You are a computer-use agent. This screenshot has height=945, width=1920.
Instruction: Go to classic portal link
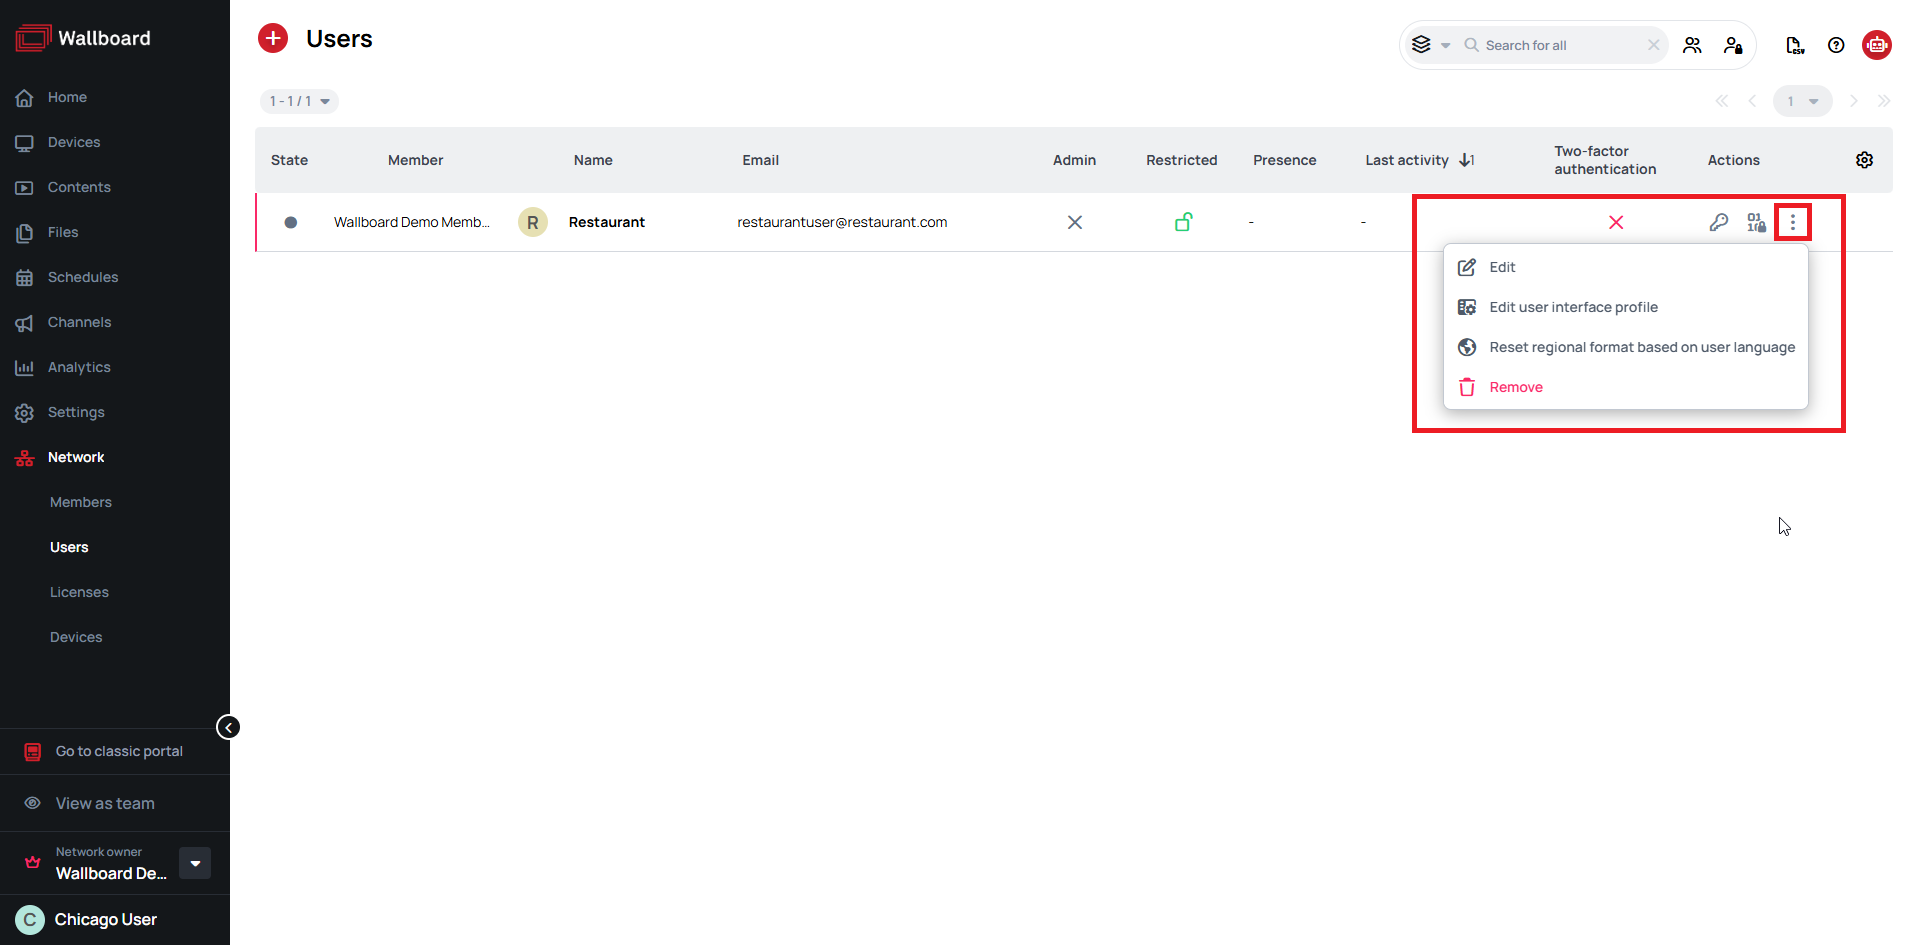[119, 751]
